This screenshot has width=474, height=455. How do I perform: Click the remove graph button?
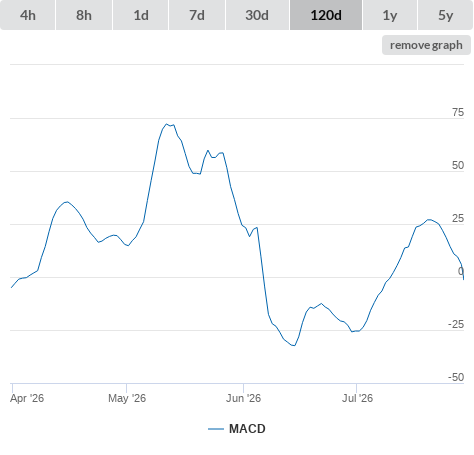426,45
